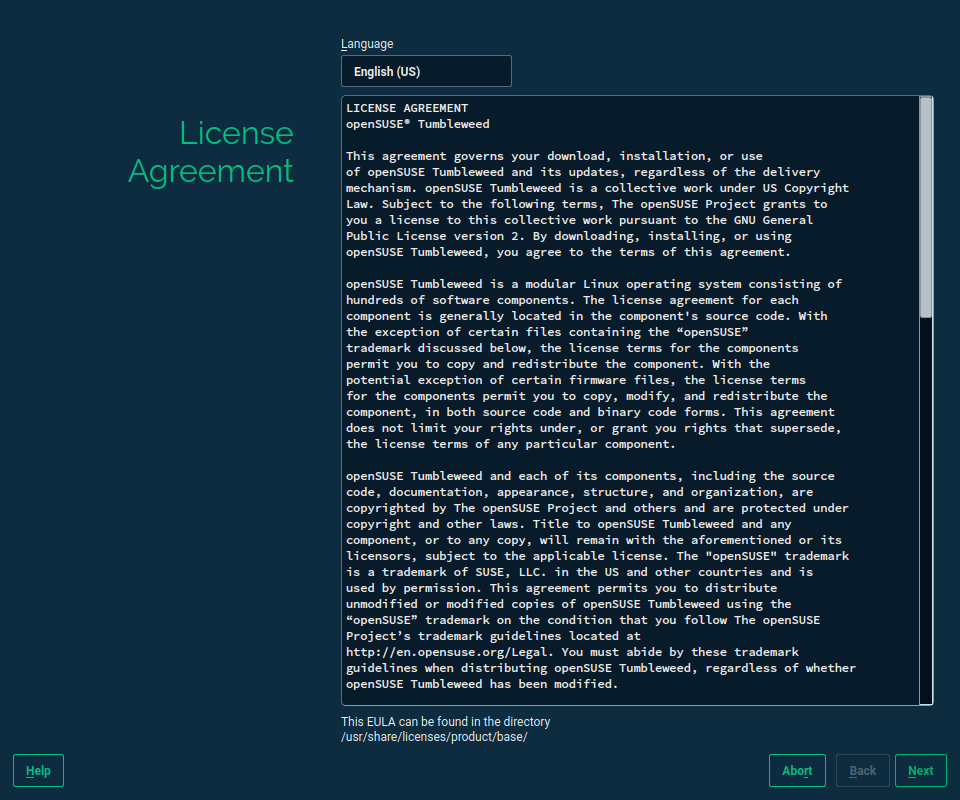Click the openSUSE® Tumbleweed line under the heading
This screenshot has width=960, height=800.
pos(418,124)
